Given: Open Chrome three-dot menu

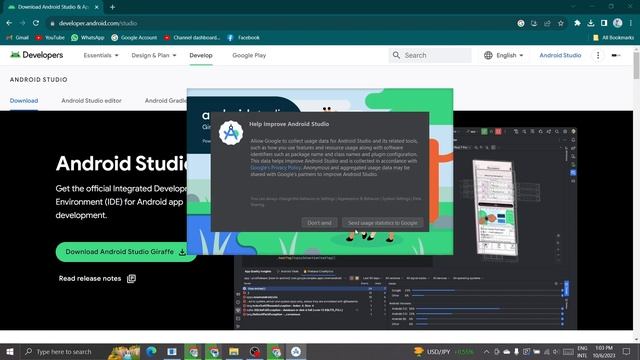Looking at the screenshot, I should coord(631,23).
